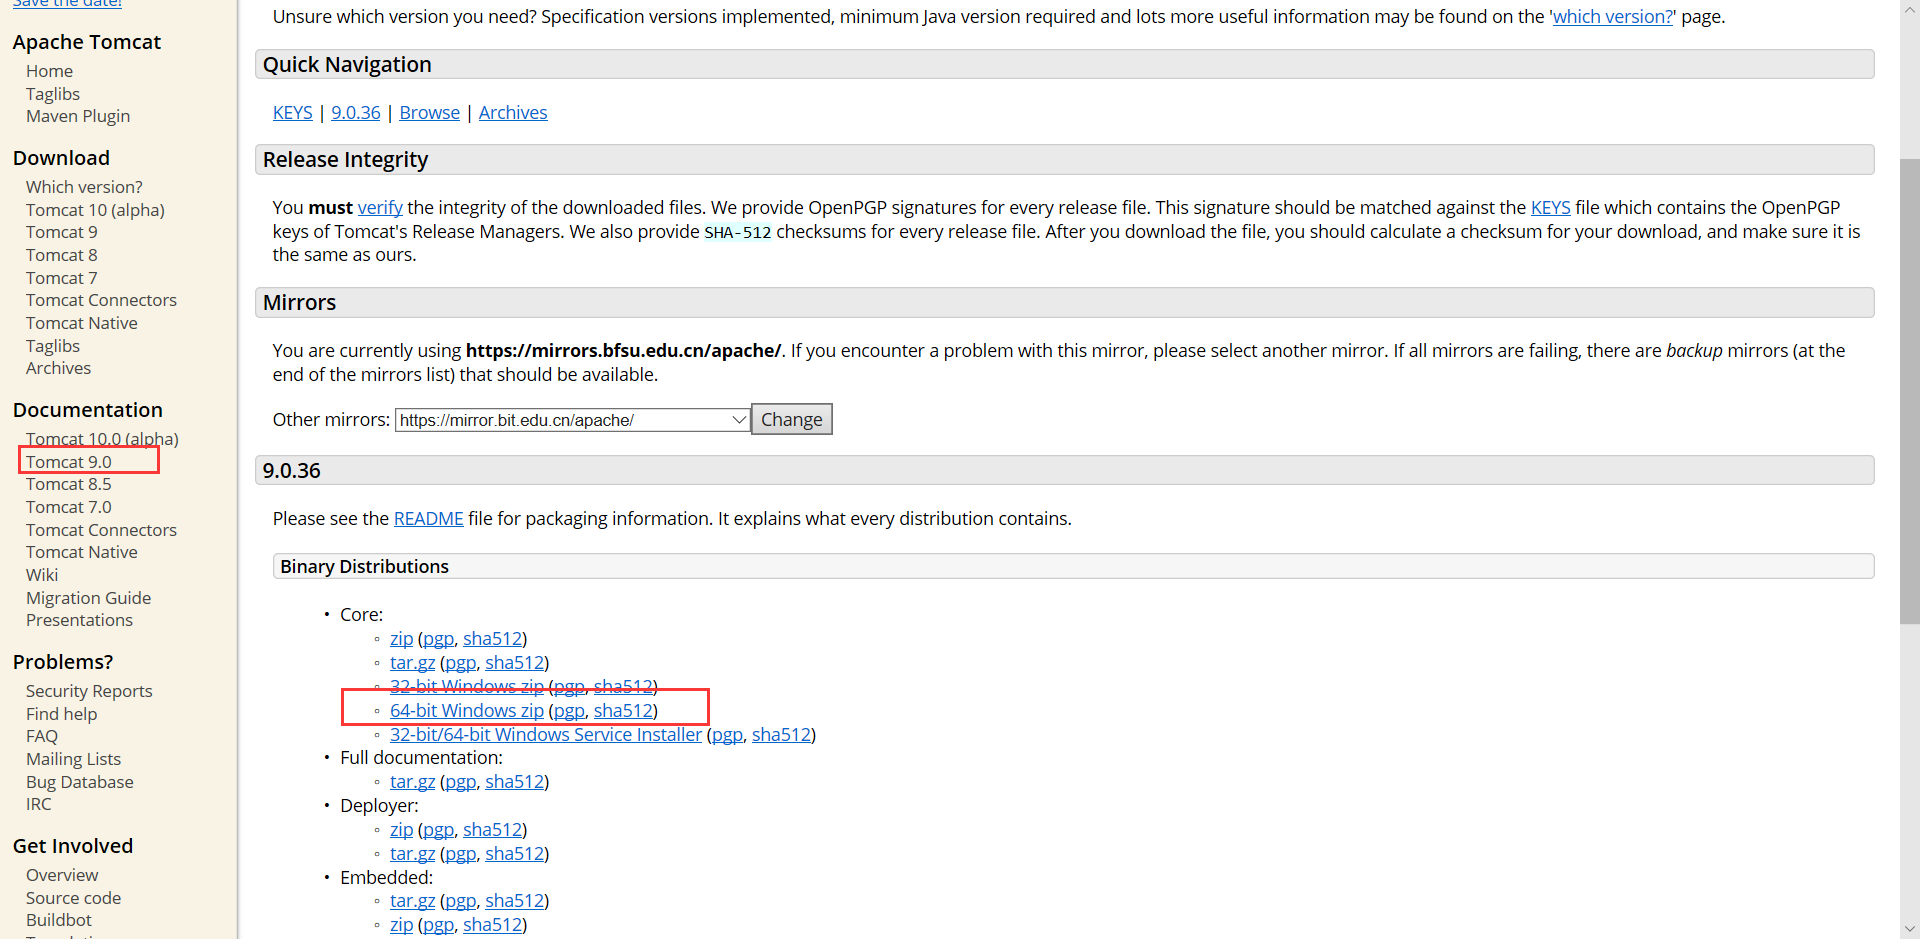This screenshot has width=1920, height=939.
Task: Jump to 9.0.36 in Quick Navigation
Action: (x=356, y=113)
